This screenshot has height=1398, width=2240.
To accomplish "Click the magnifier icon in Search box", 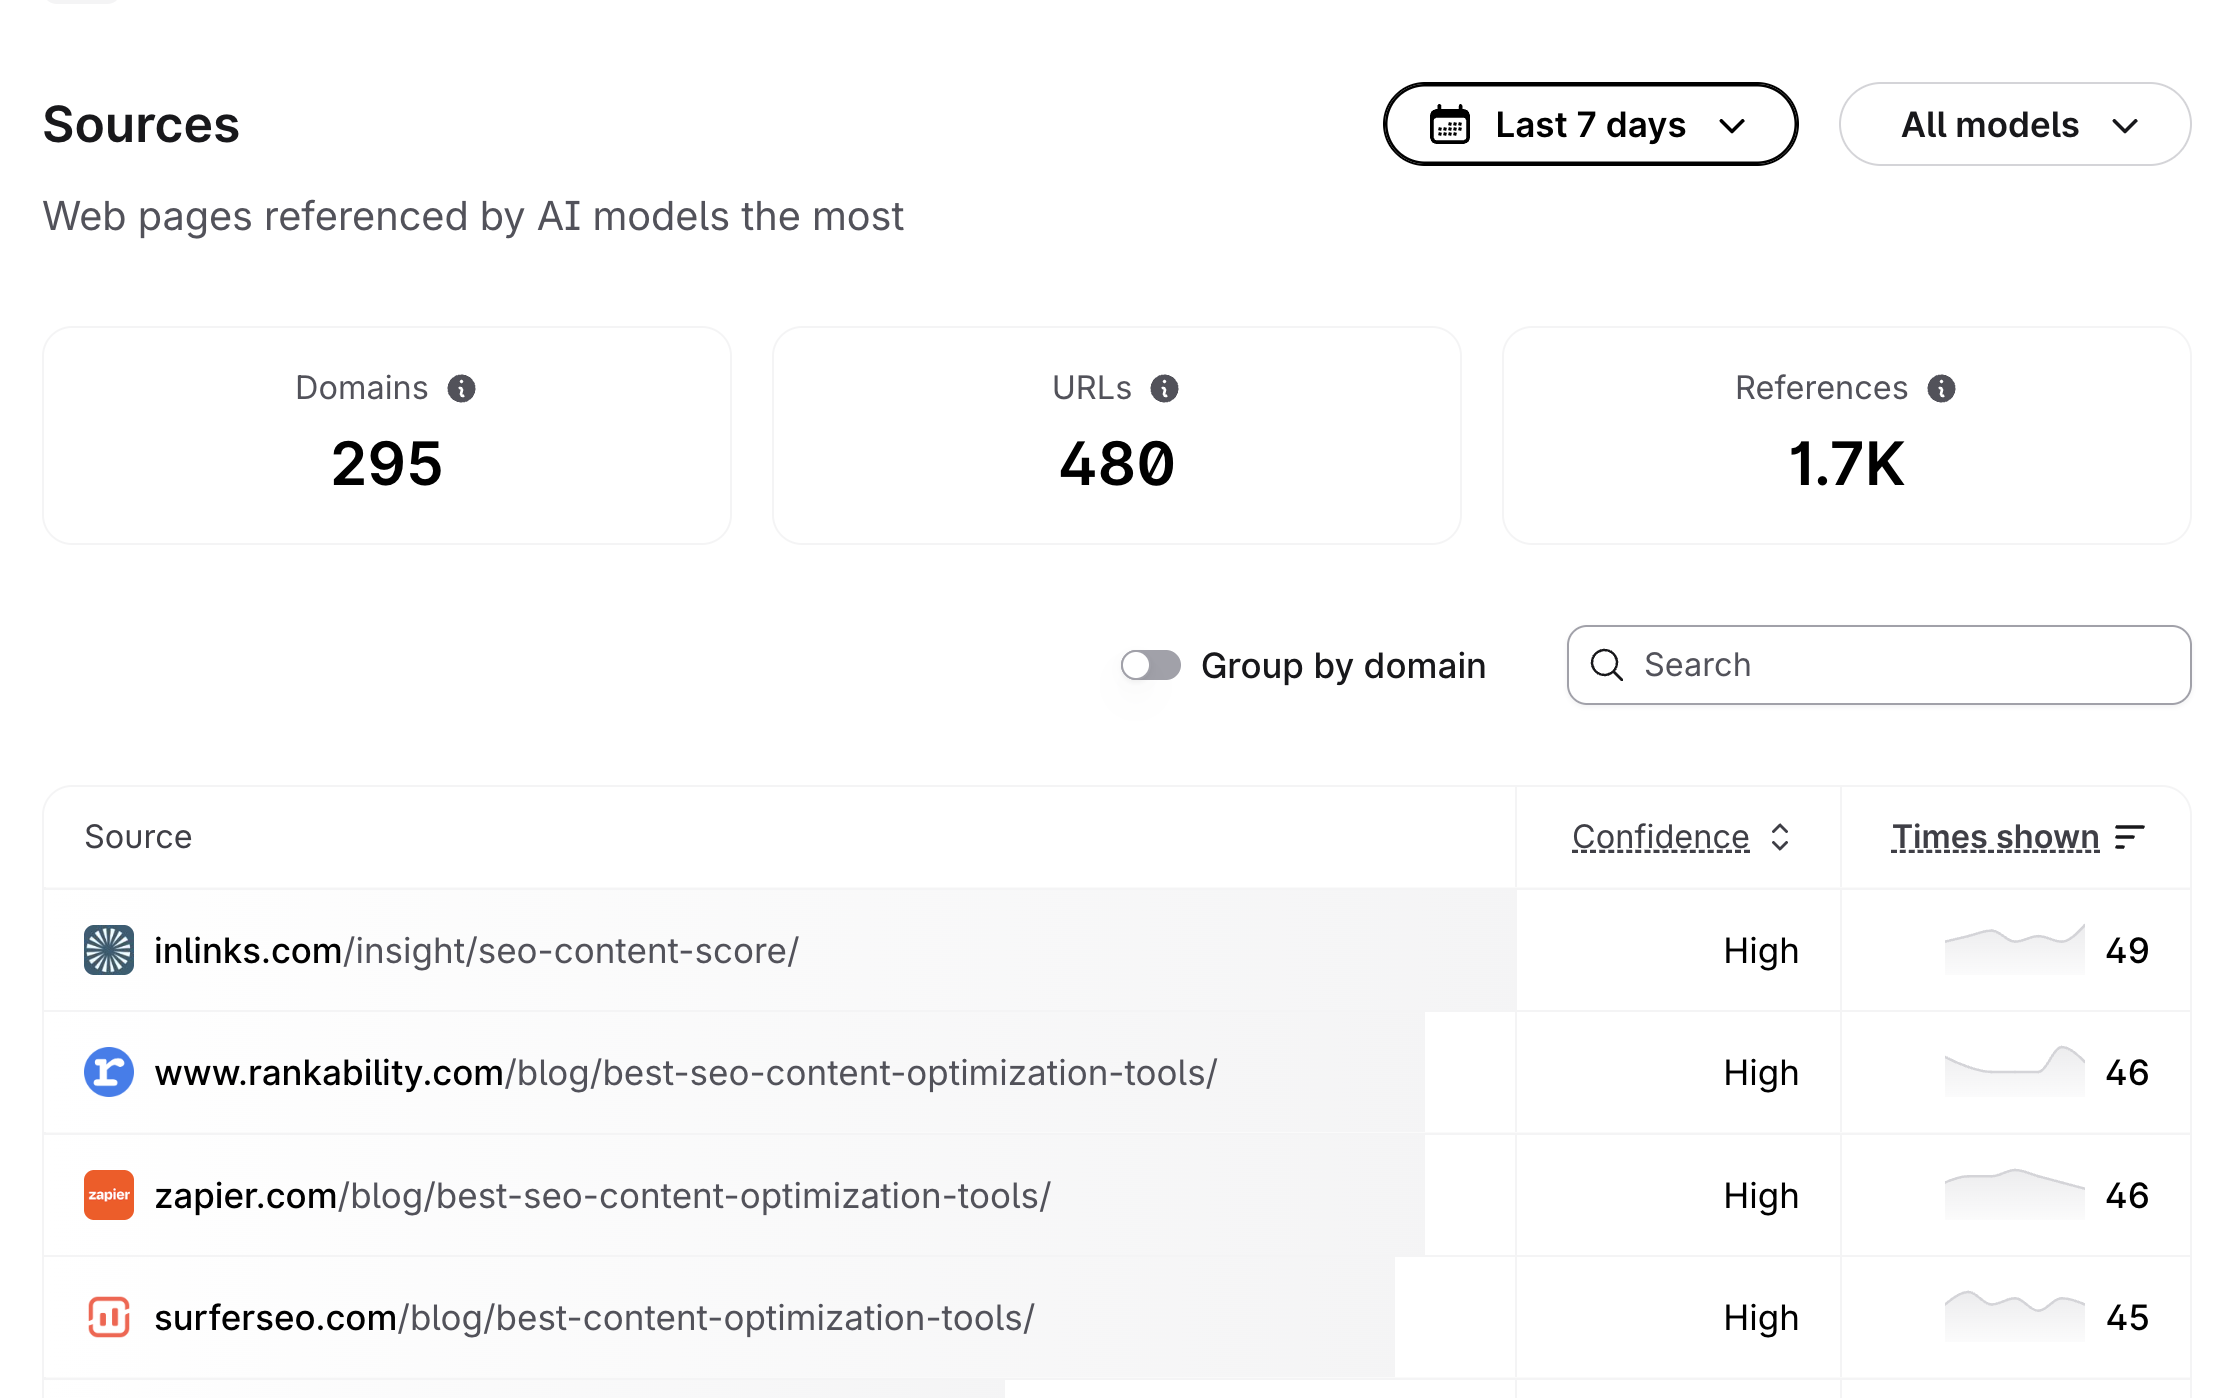I will point(1607,665).
